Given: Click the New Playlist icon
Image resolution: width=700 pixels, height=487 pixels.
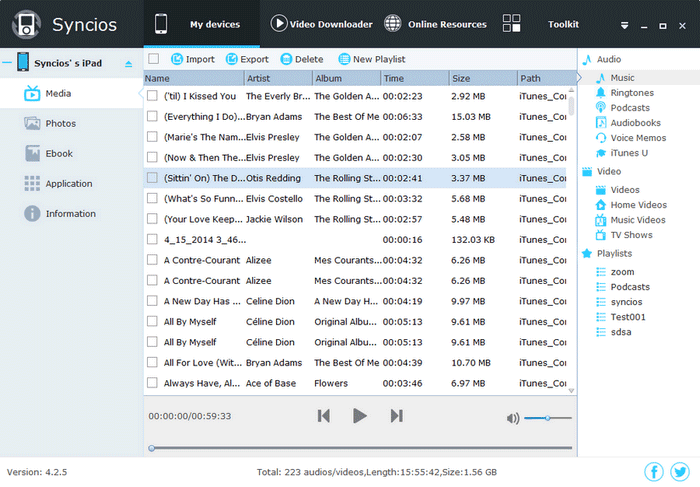Looking at the screenshot, I should [344, 59].
